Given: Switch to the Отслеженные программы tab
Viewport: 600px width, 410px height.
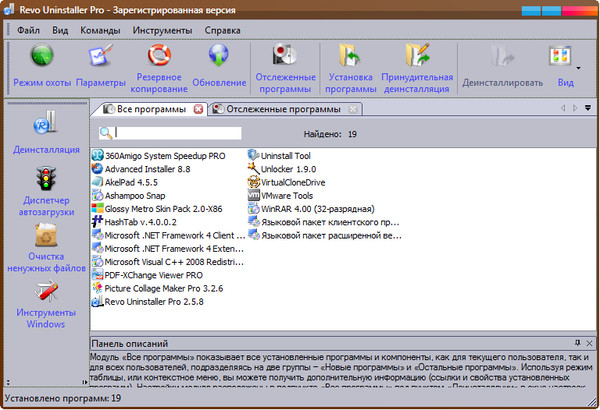Looking at the screenshot, I should (x=284, y=108).
